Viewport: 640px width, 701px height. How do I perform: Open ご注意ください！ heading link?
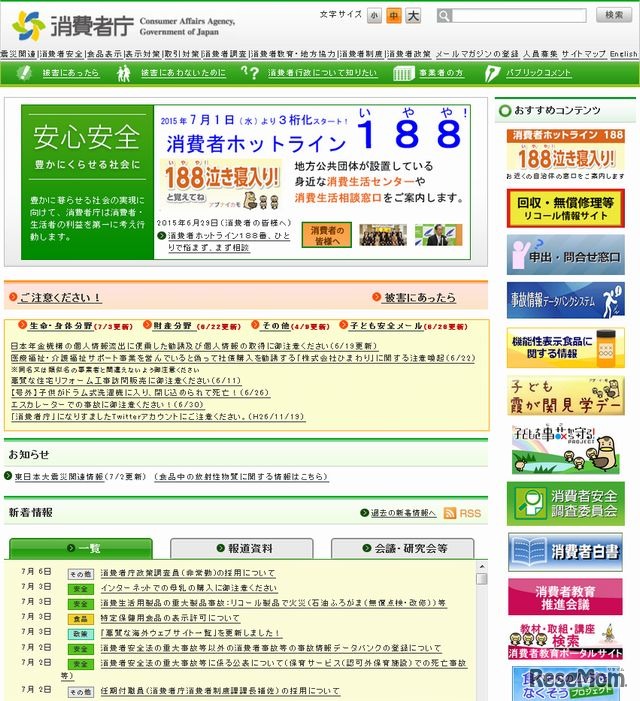point(60,297)
